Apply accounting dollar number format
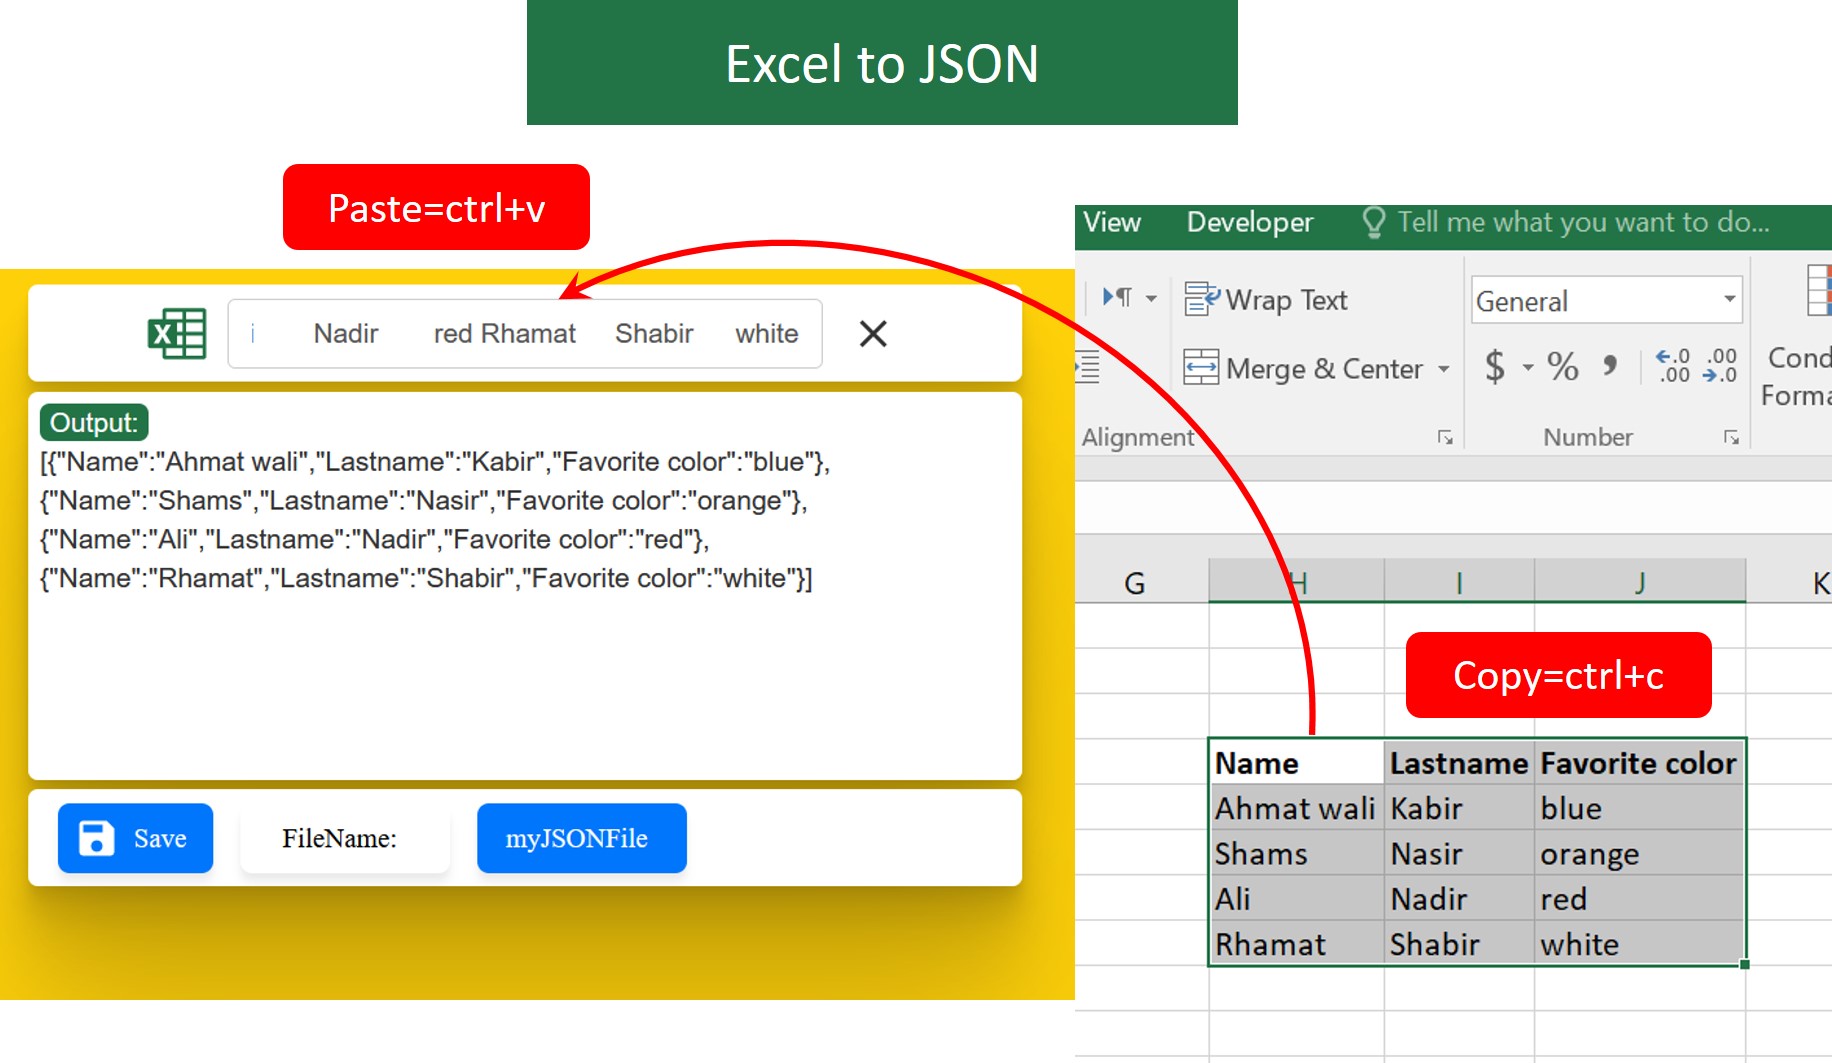This screenshot has height=1063, width=1832. [x=1495, y=367]
